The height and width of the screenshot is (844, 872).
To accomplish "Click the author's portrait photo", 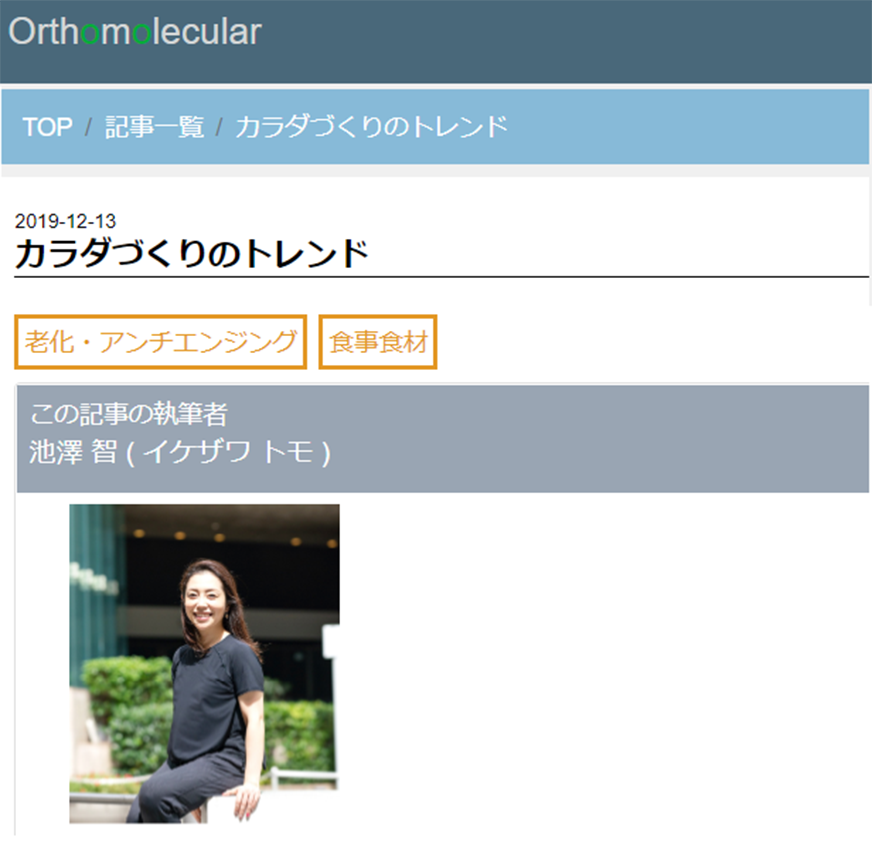I will 204,662.
